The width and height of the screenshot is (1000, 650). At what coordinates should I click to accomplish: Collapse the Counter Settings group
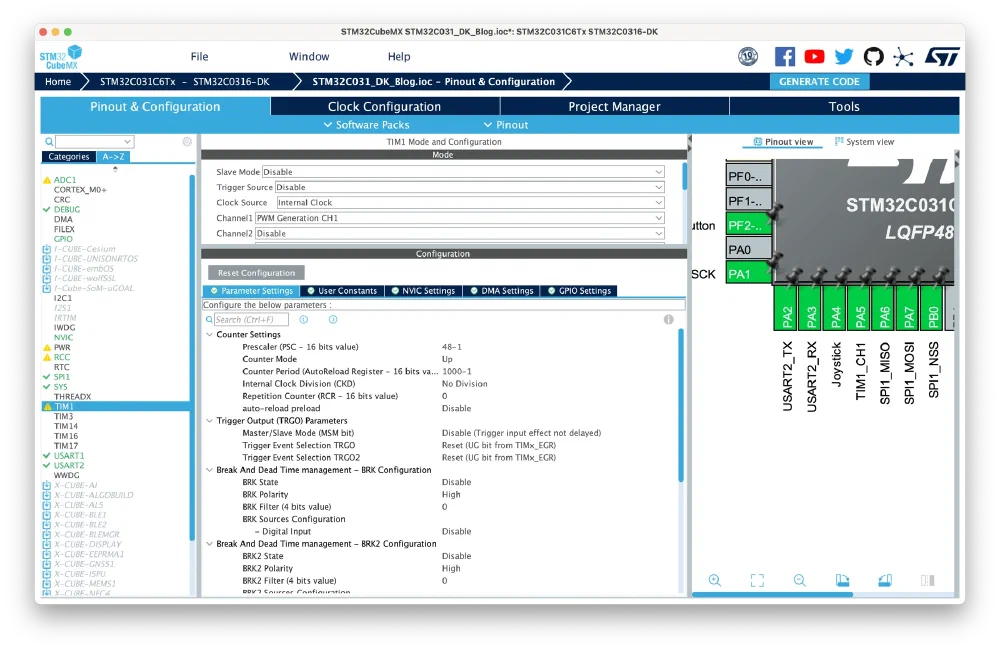pyautogui.click(x=210, y=335)
